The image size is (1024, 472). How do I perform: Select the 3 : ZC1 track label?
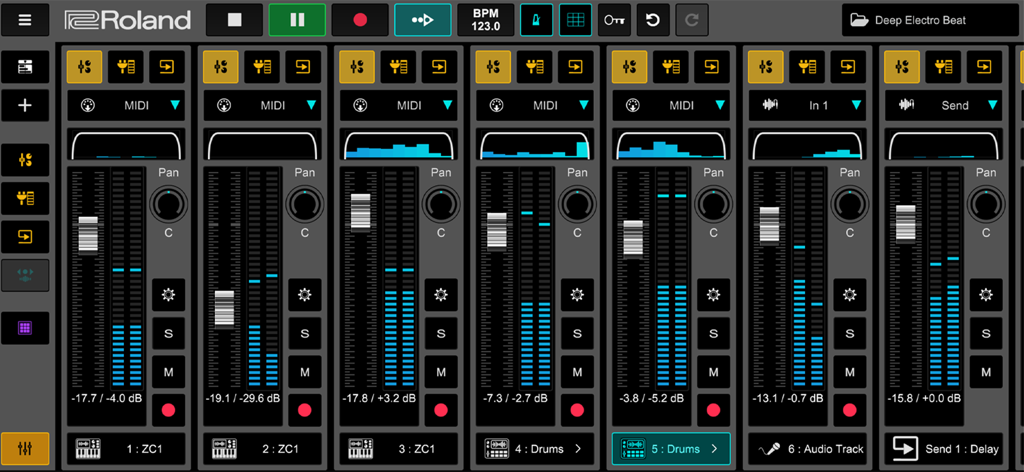pyautogui.click(x=398, y=449)
